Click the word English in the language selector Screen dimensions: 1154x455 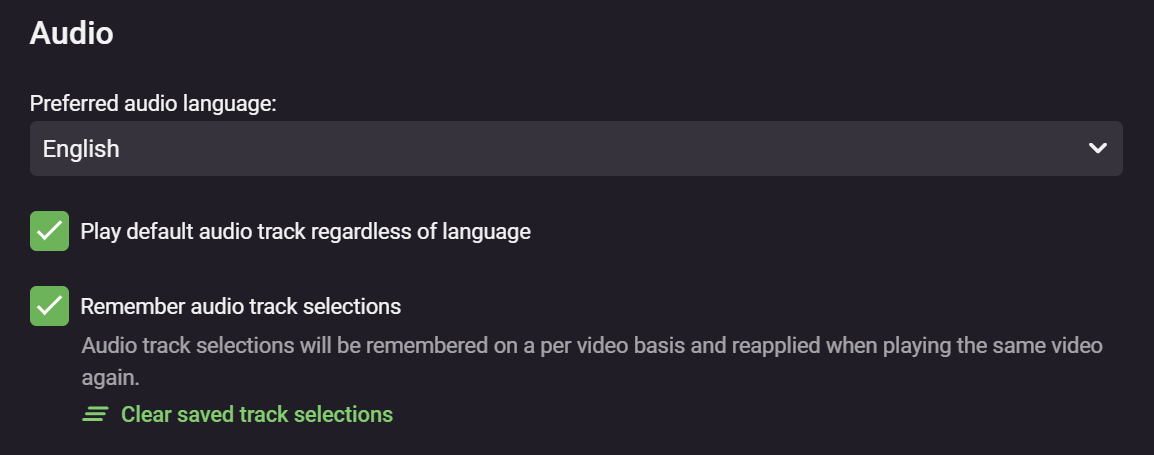click(x=81, y=149)
